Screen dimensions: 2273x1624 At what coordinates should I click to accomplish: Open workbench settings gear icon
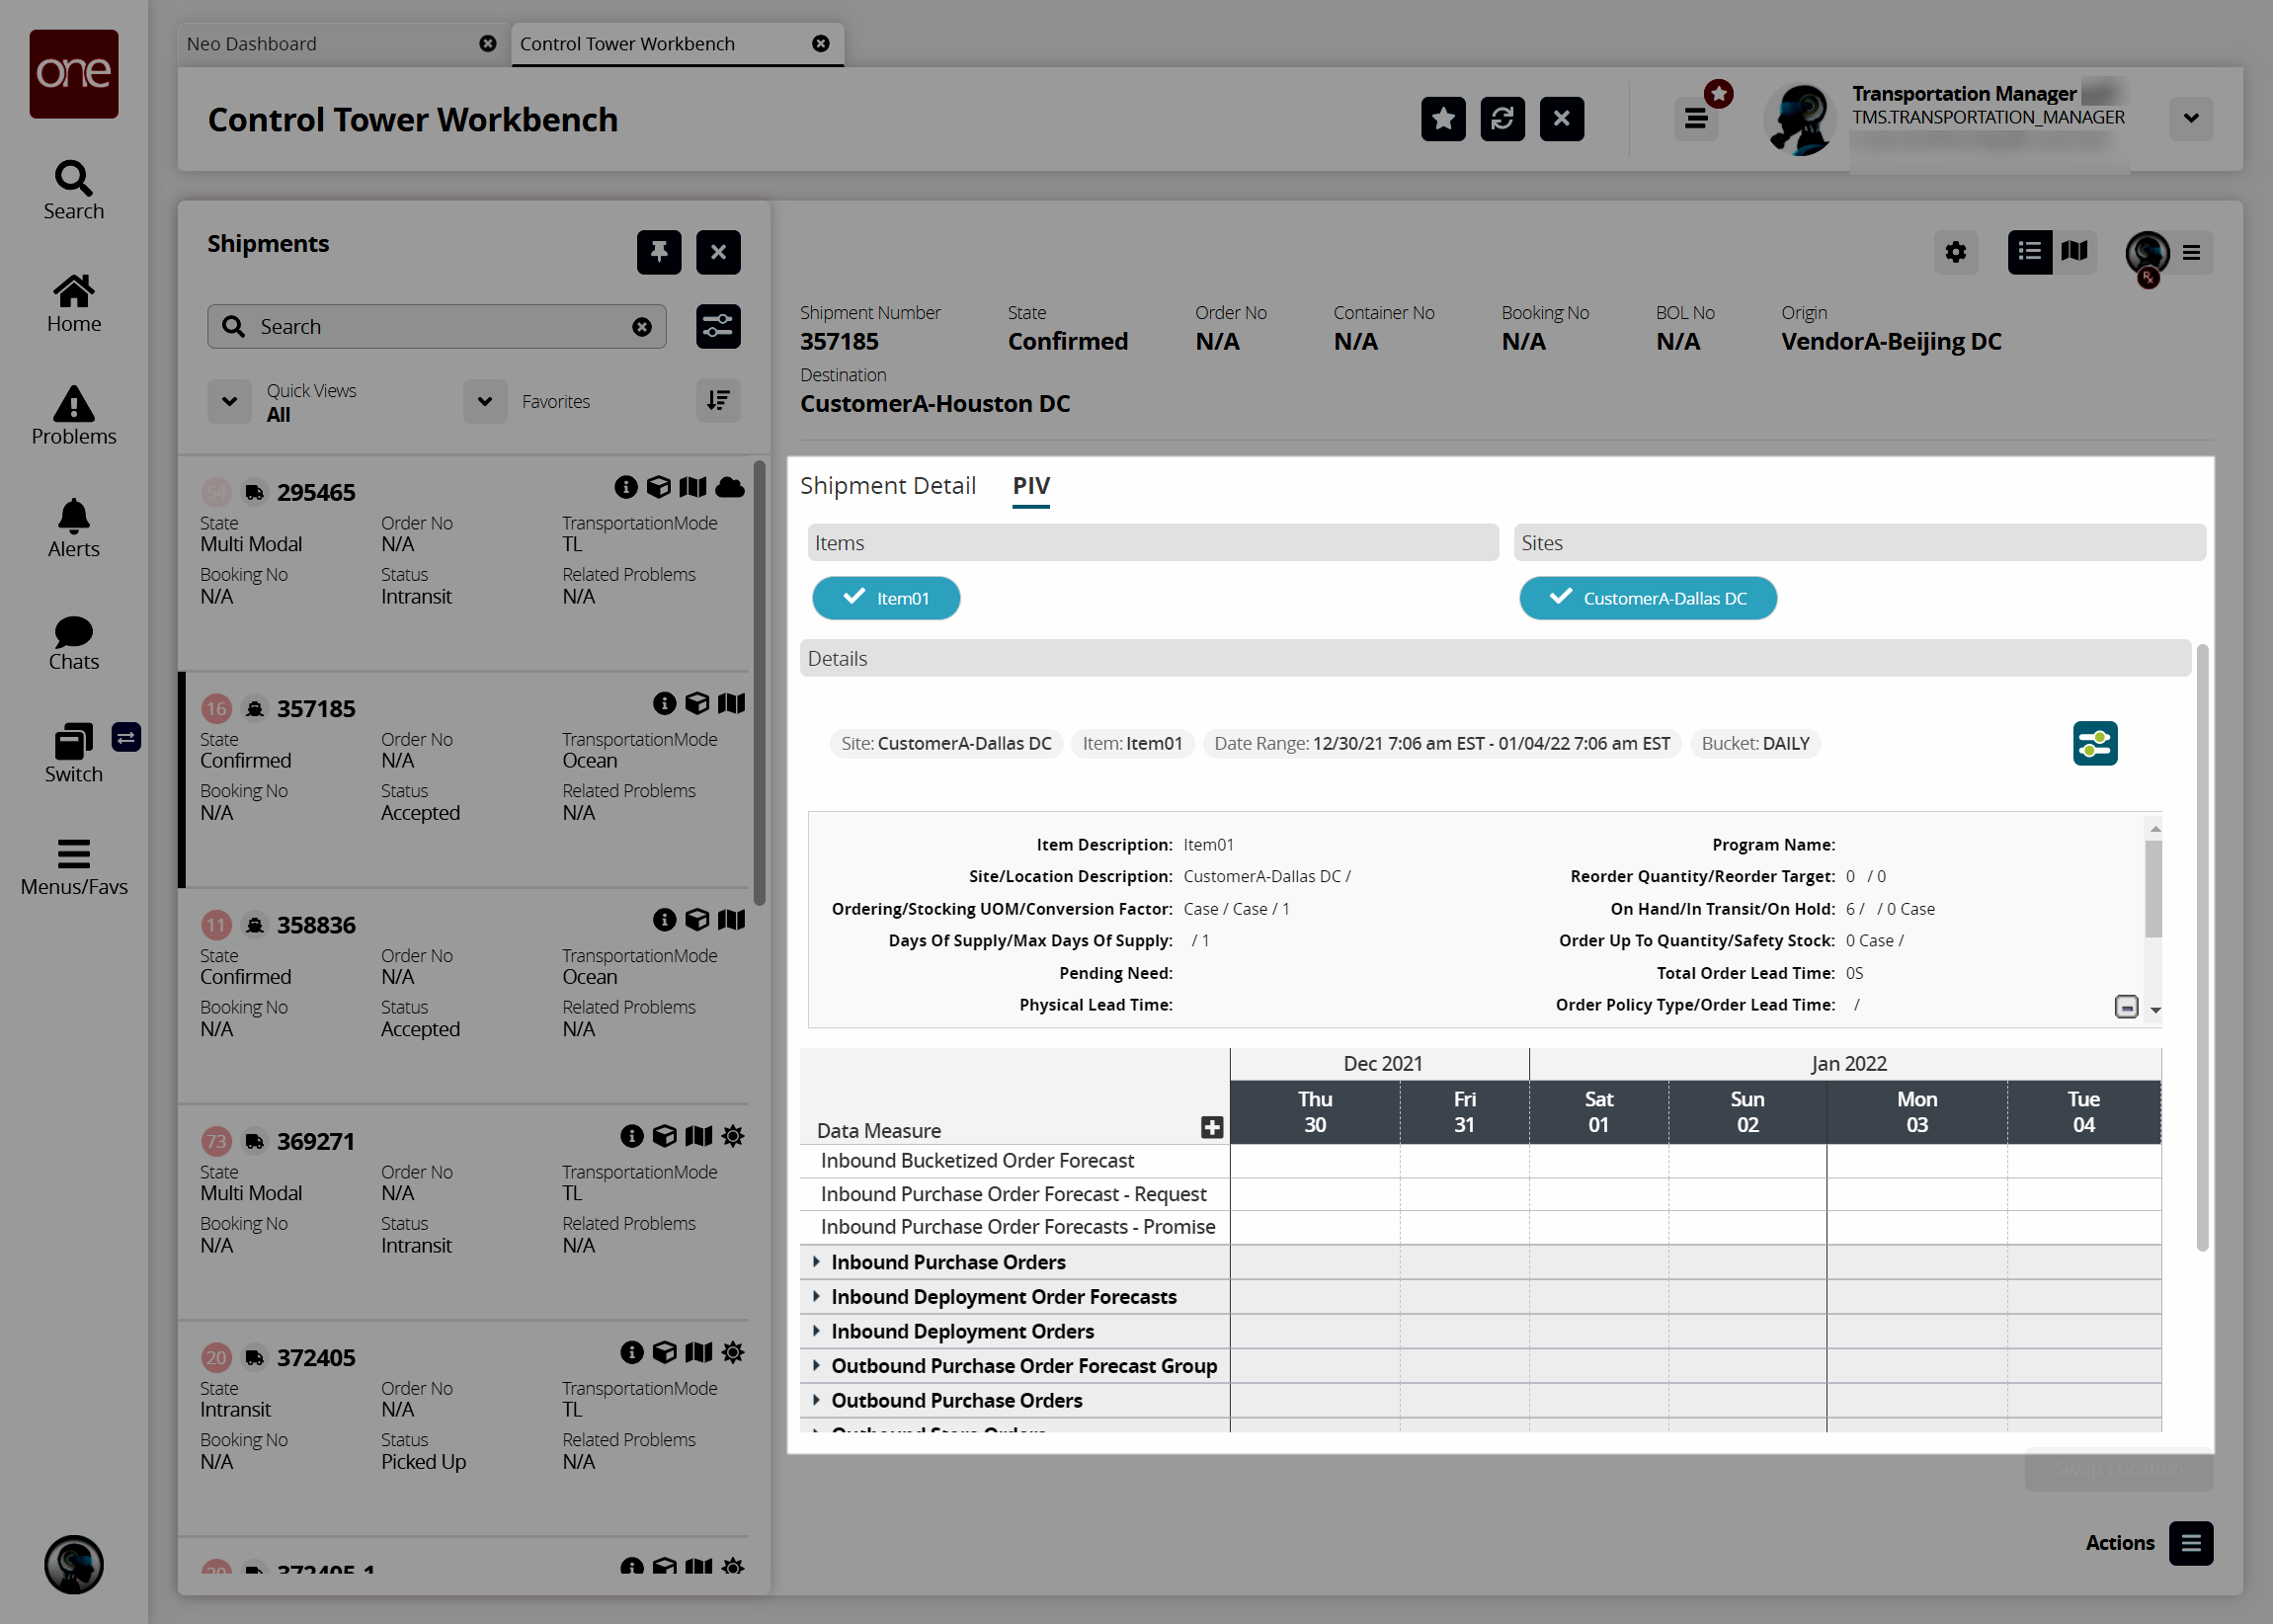(x=1955, y=252)
